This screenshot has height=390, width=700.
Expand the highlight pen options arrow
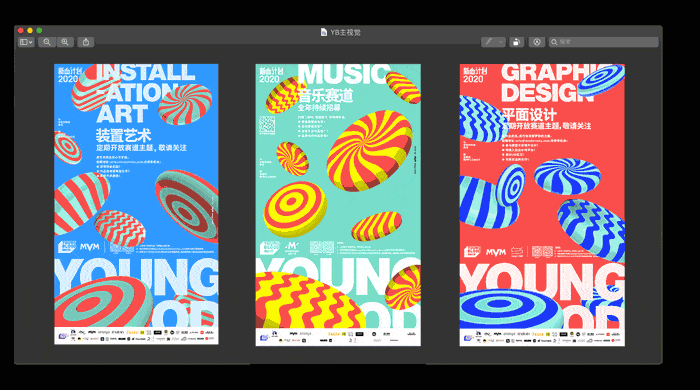coord(501,42)
